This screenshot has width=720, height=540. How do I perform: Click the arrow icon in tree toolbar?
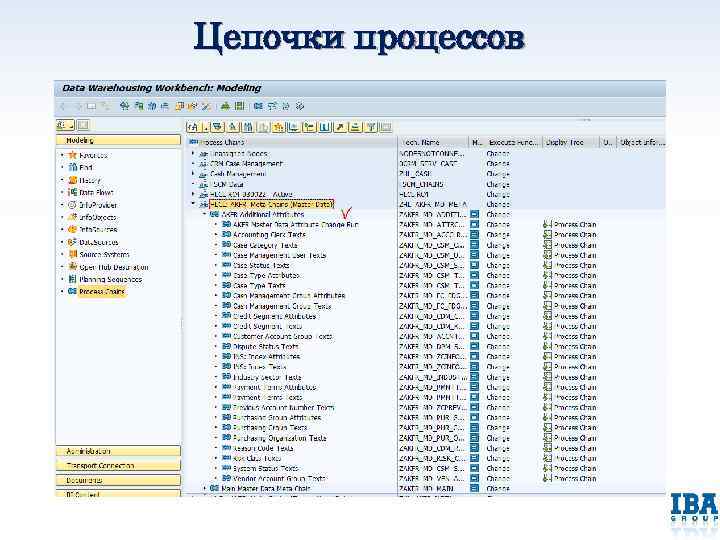click(x=340, y=127)
